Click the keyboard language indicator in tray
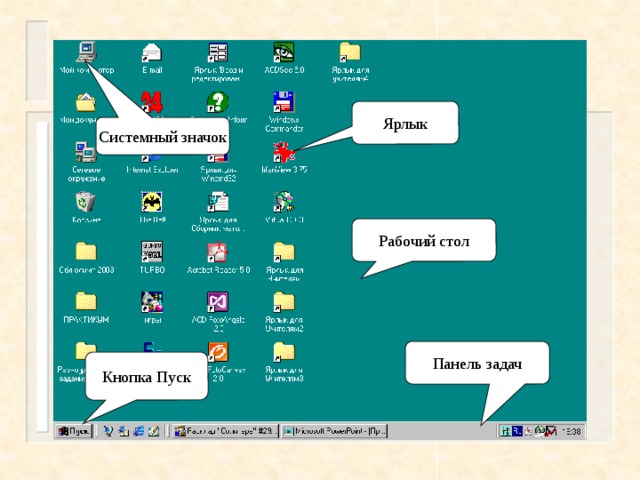Screen dimensions: 640x480 tap(517, 431)
